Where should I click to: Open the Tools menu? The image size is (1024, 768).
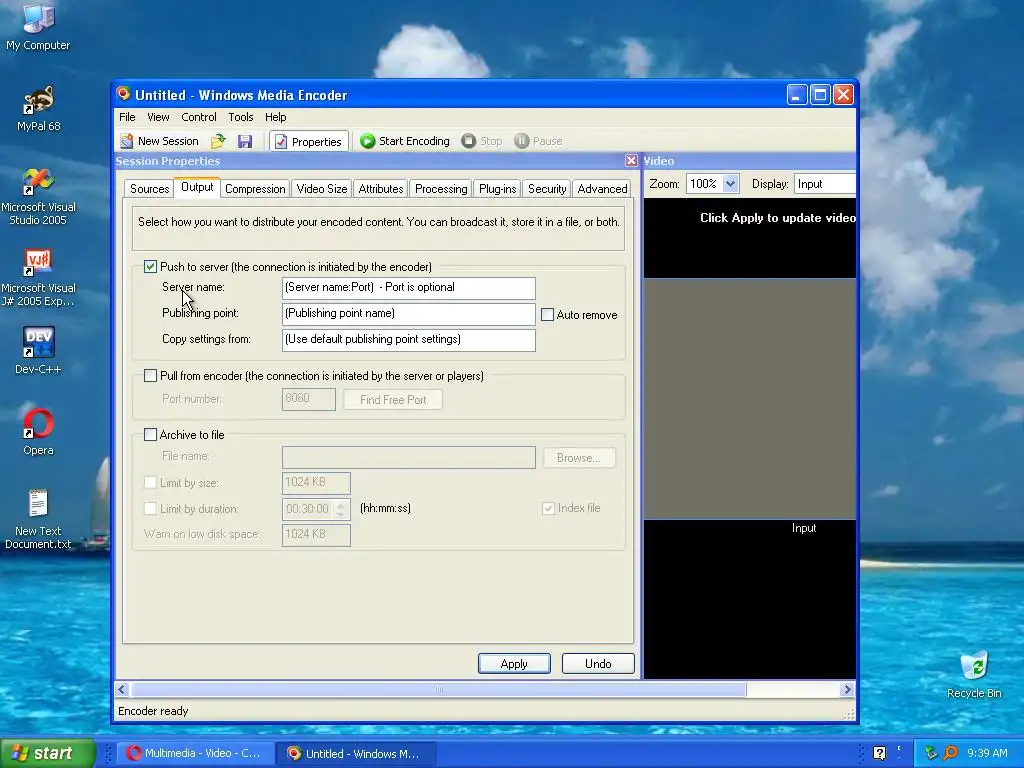click(240, 117)
